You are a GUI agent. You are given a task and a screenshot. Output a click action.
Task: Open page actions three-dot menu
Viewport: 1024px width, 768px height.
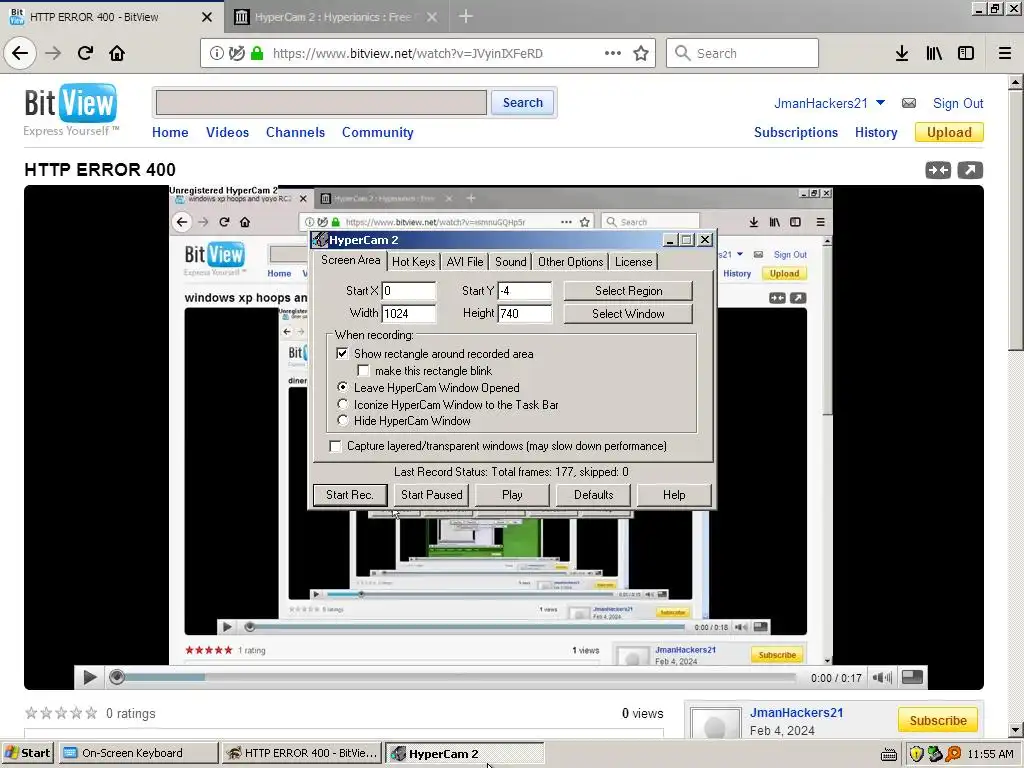coord(613,53)
